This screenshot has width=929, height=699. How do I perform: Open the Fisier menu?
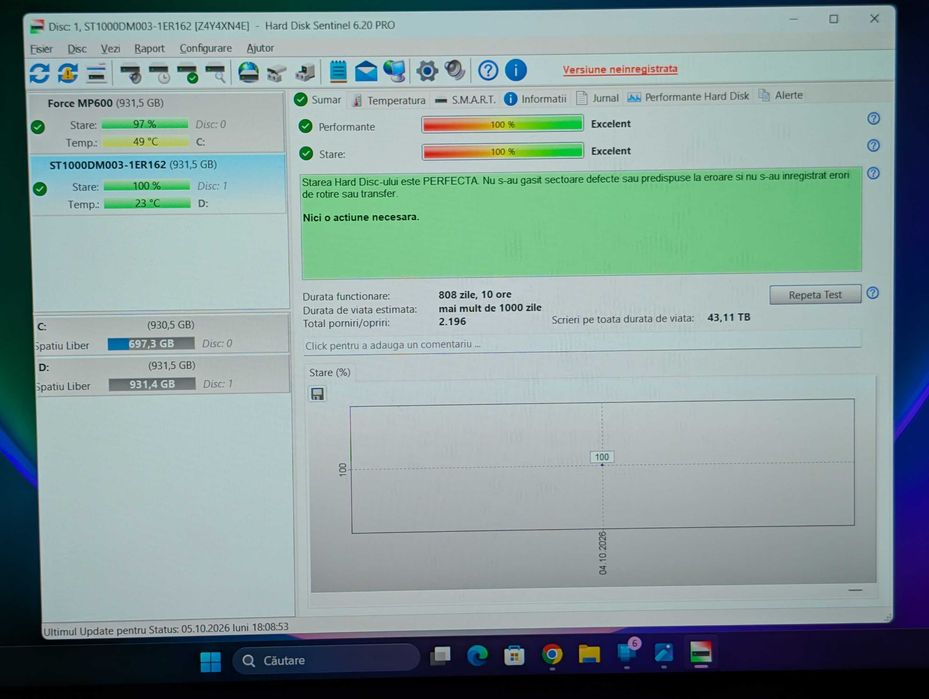pyautogui.click(x=41, y=49)
